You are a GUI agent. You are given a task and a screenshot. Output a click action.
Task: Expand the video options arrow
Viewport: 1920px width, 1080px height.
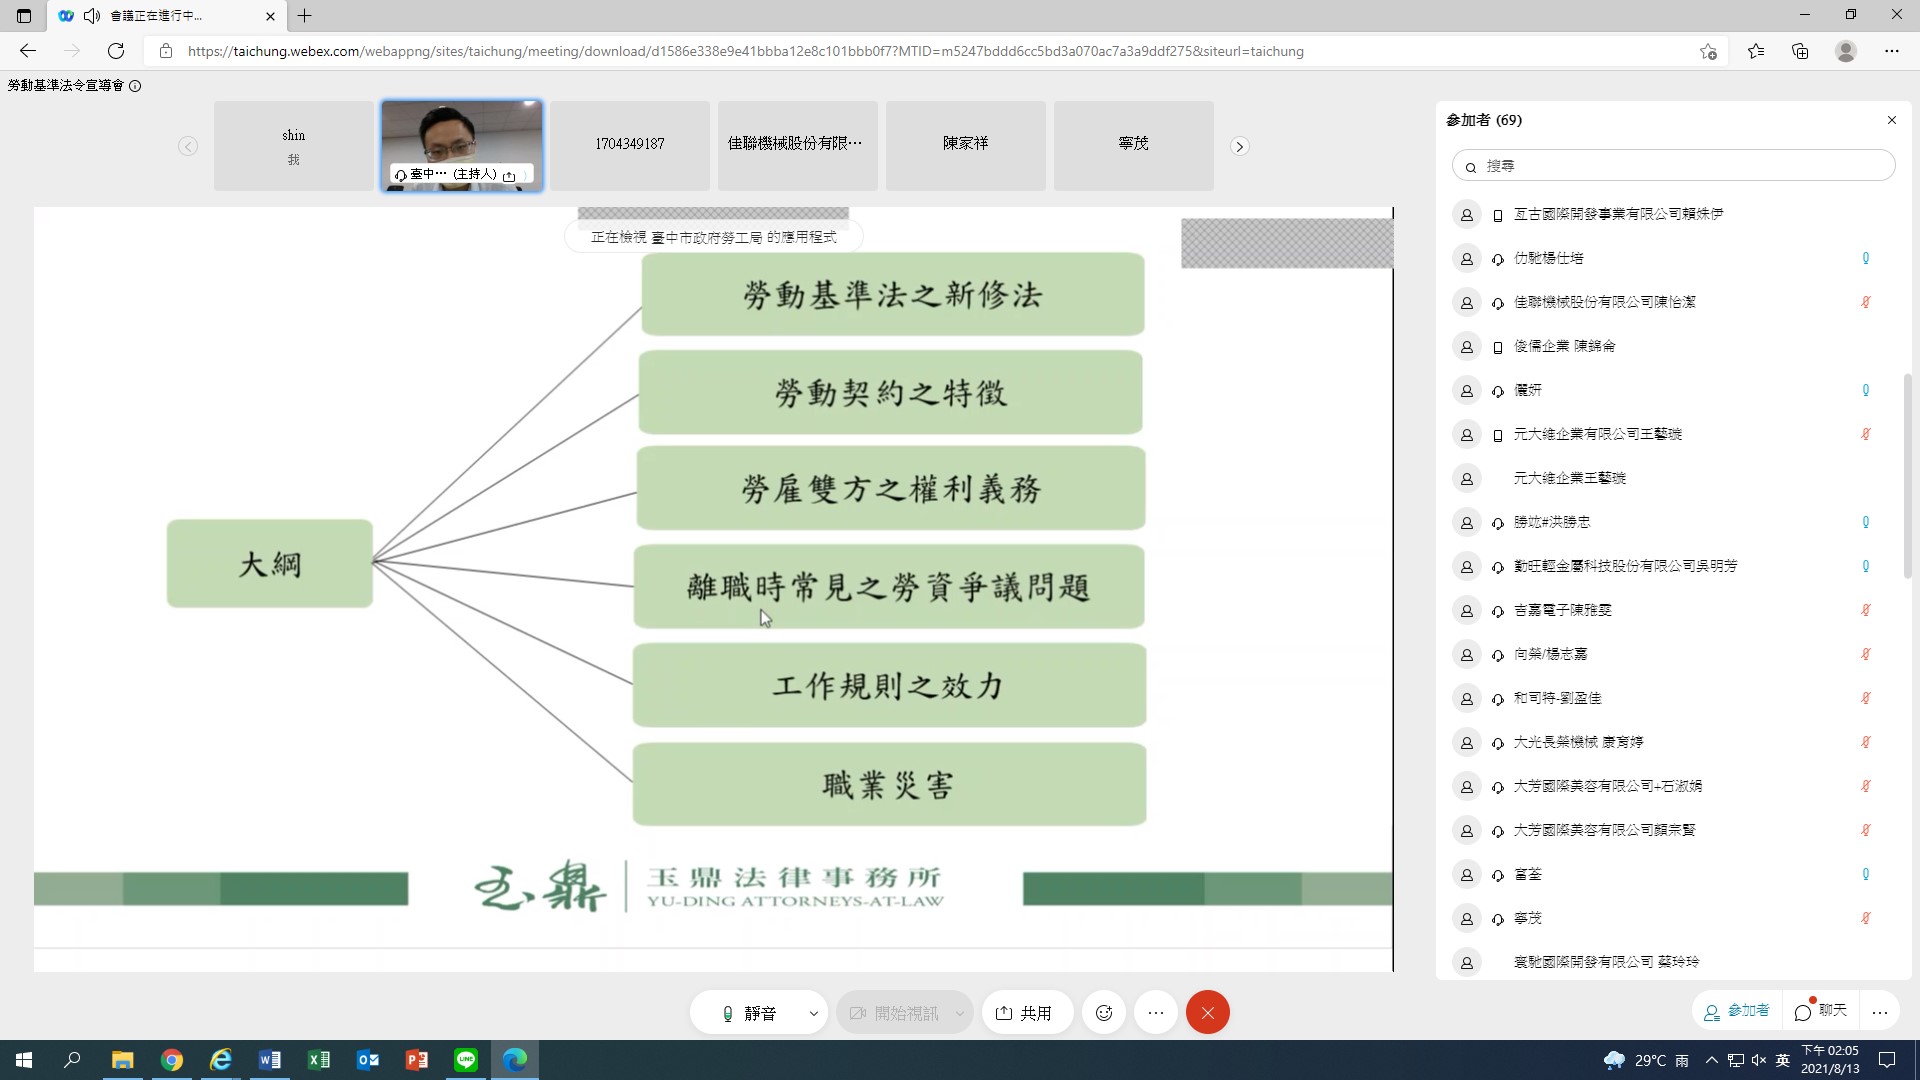pos(959,1013)
